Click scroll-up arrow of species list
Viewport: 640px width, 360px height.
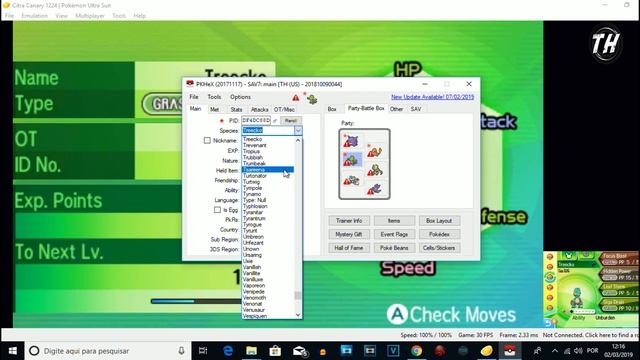click(298, 140)
